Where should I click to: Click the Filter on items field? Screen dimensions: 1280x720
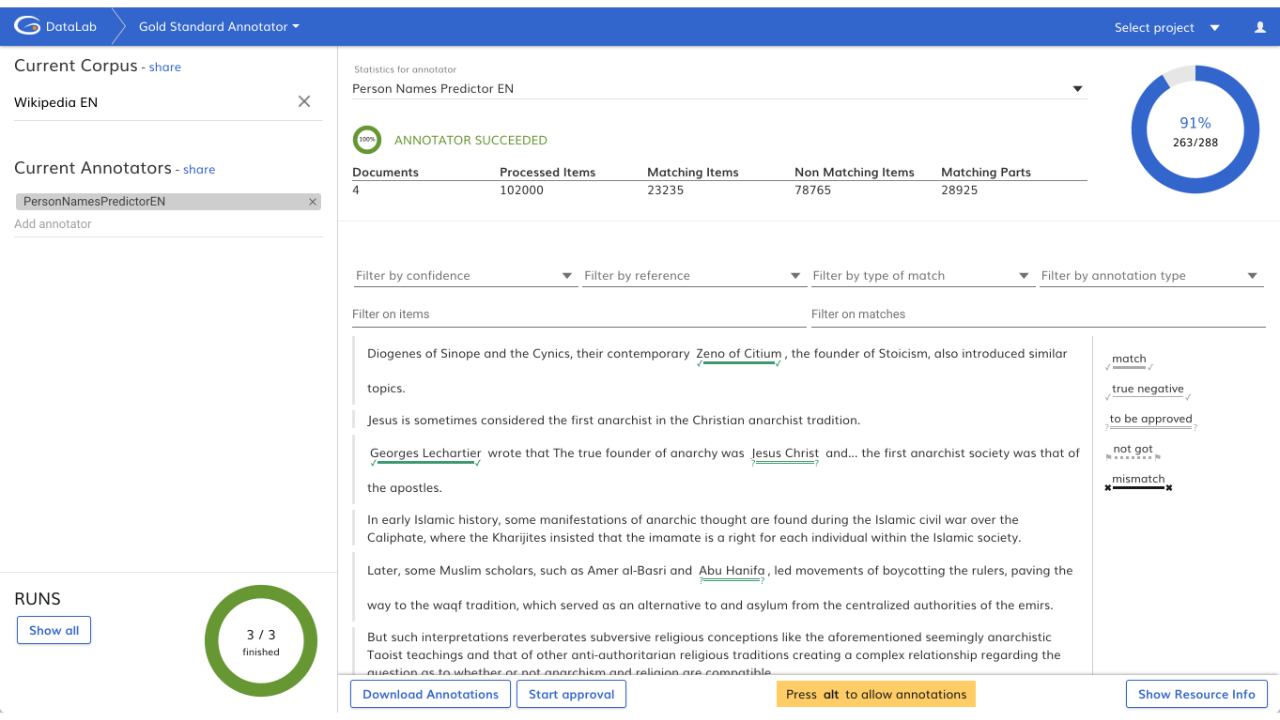(578, 314)
